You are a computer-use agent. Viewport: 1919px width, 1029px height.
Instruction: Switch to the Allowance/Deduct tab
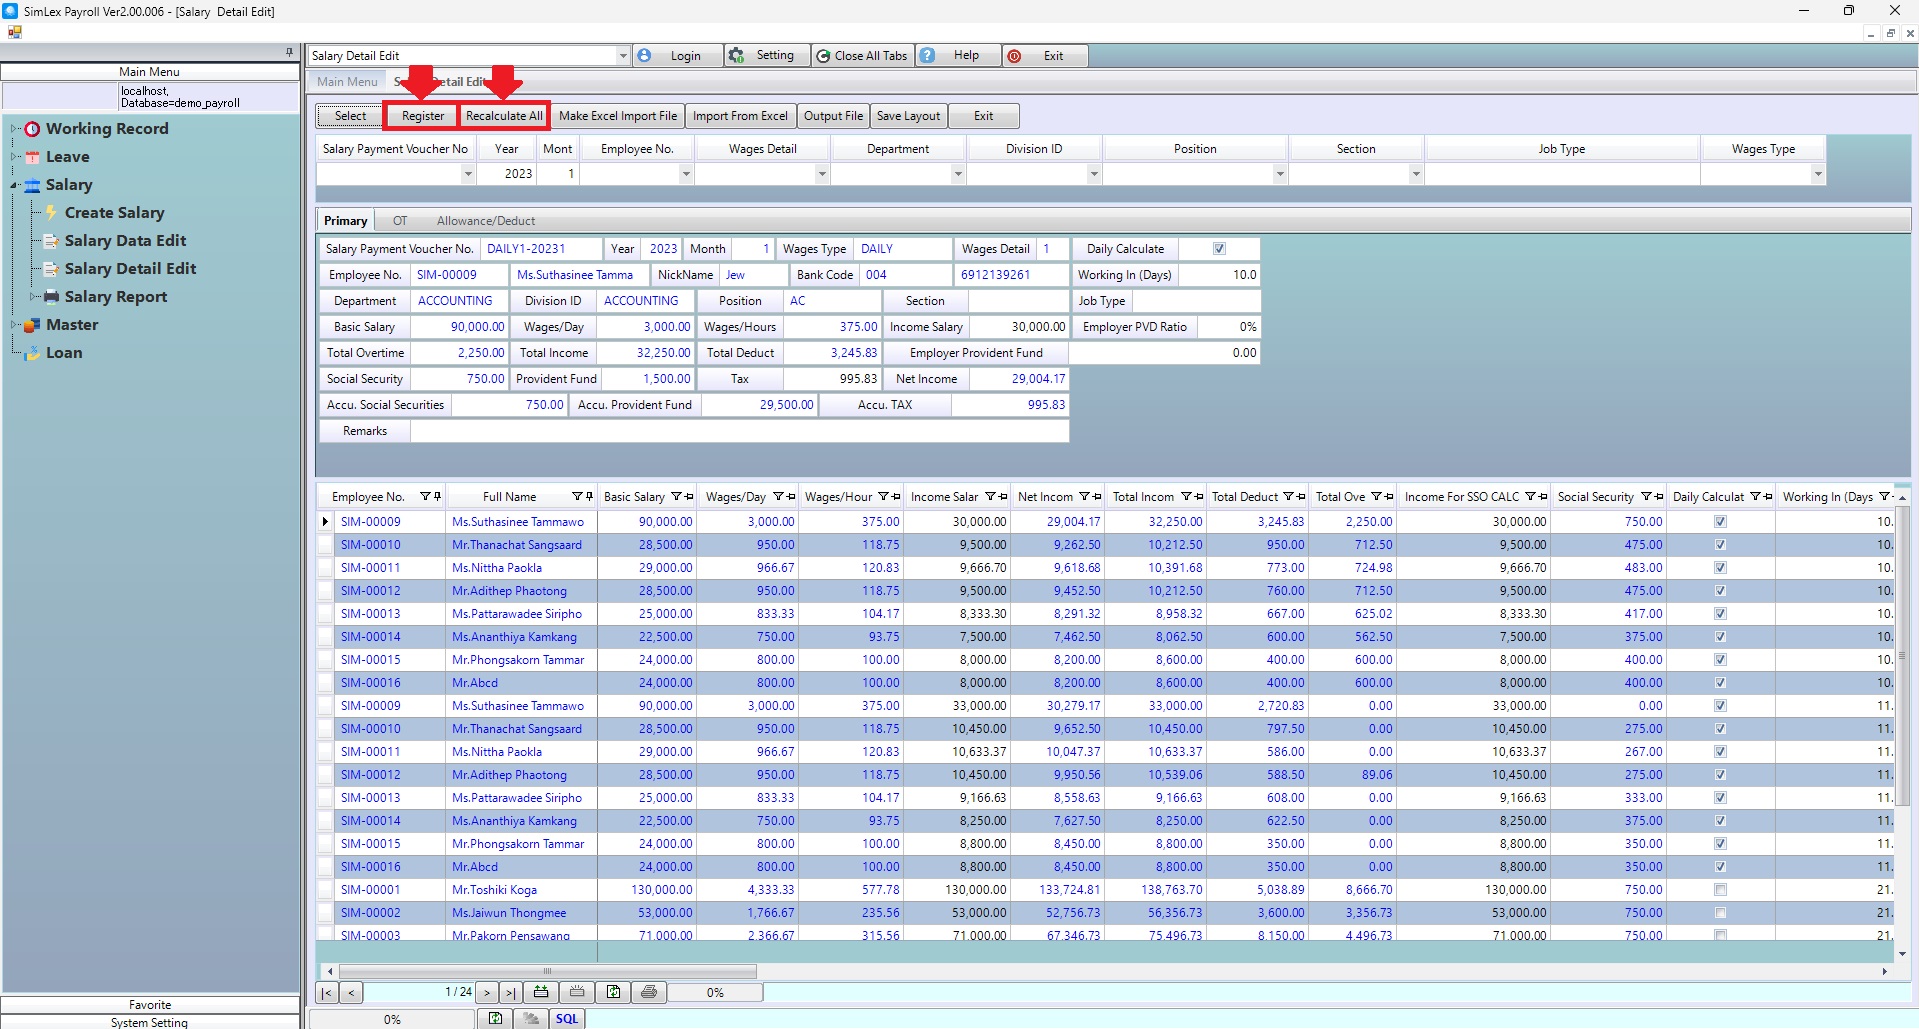485,221
